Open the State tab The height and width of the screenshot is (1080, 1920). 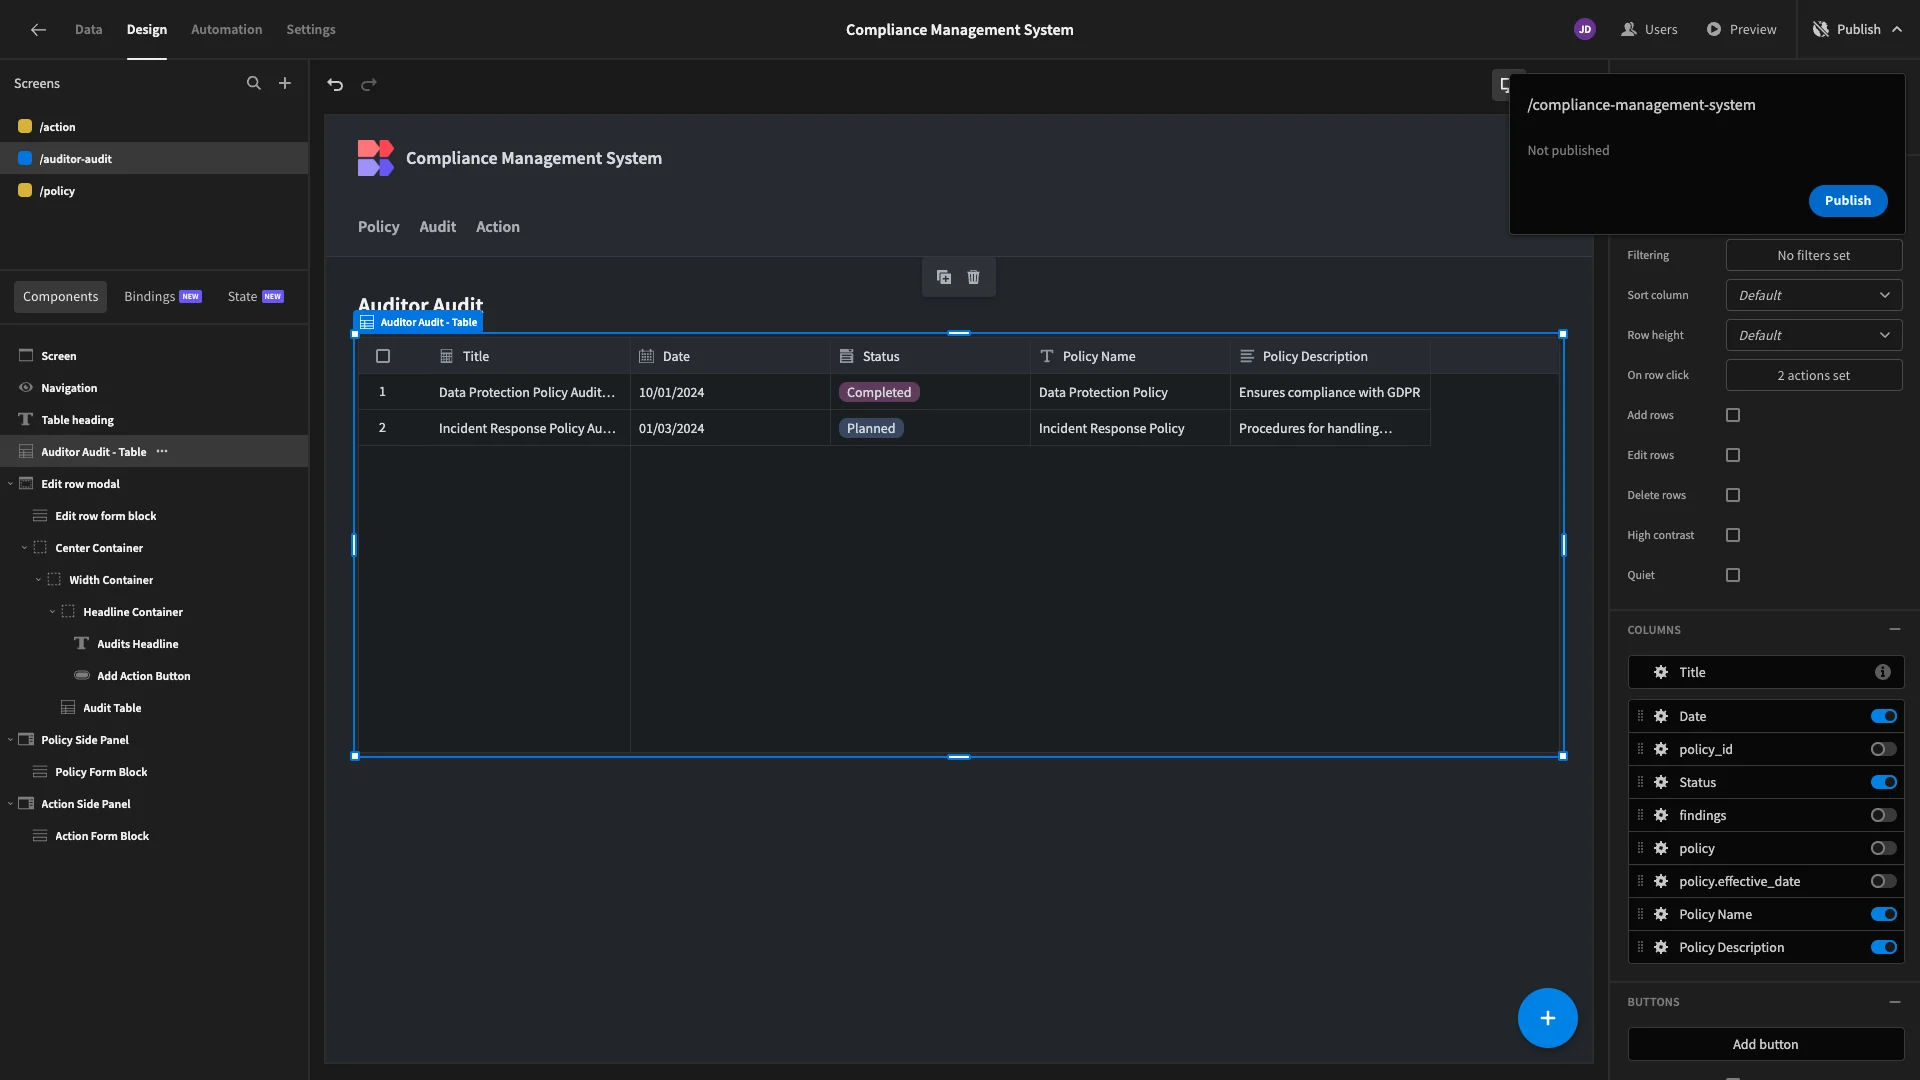pos(256,297)
